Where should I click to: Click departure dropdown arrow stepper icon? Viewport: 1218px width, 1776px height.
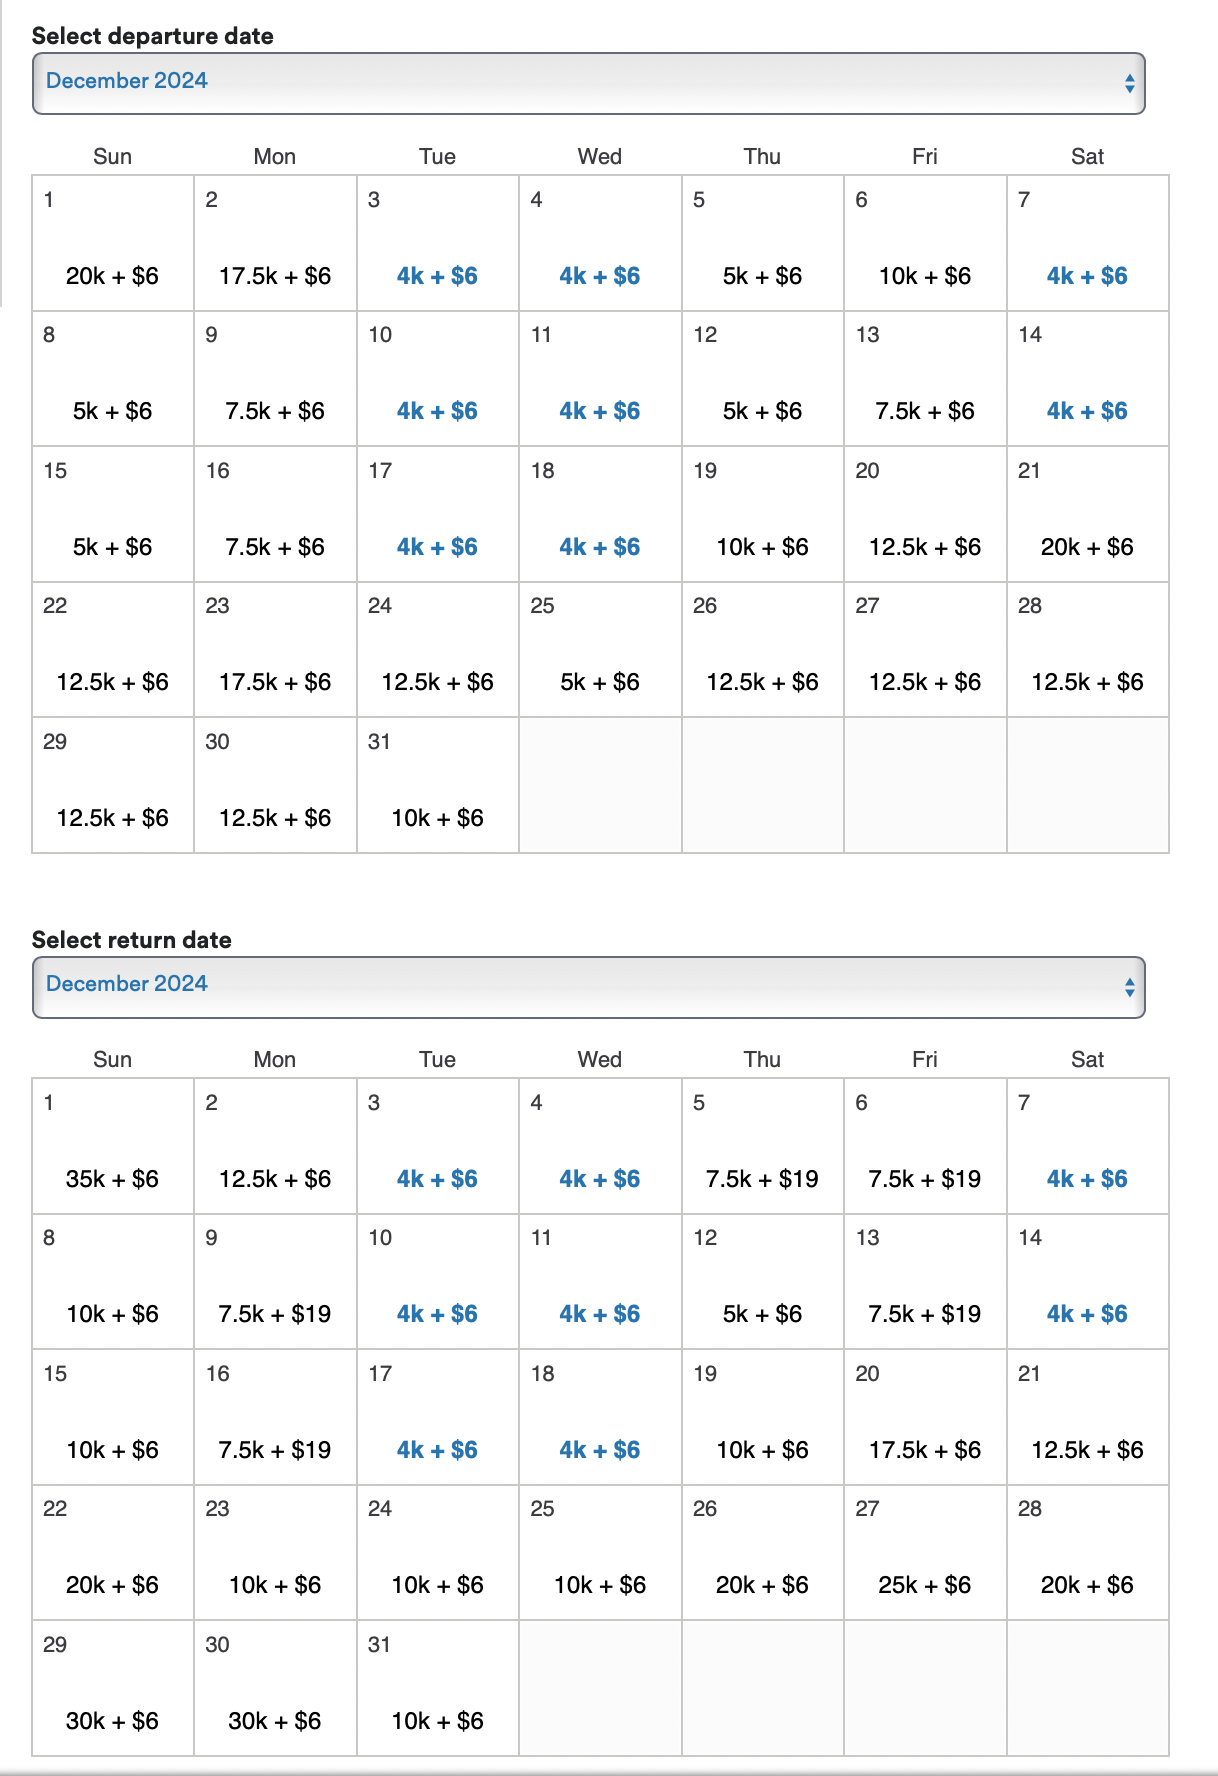point(1129,83)
